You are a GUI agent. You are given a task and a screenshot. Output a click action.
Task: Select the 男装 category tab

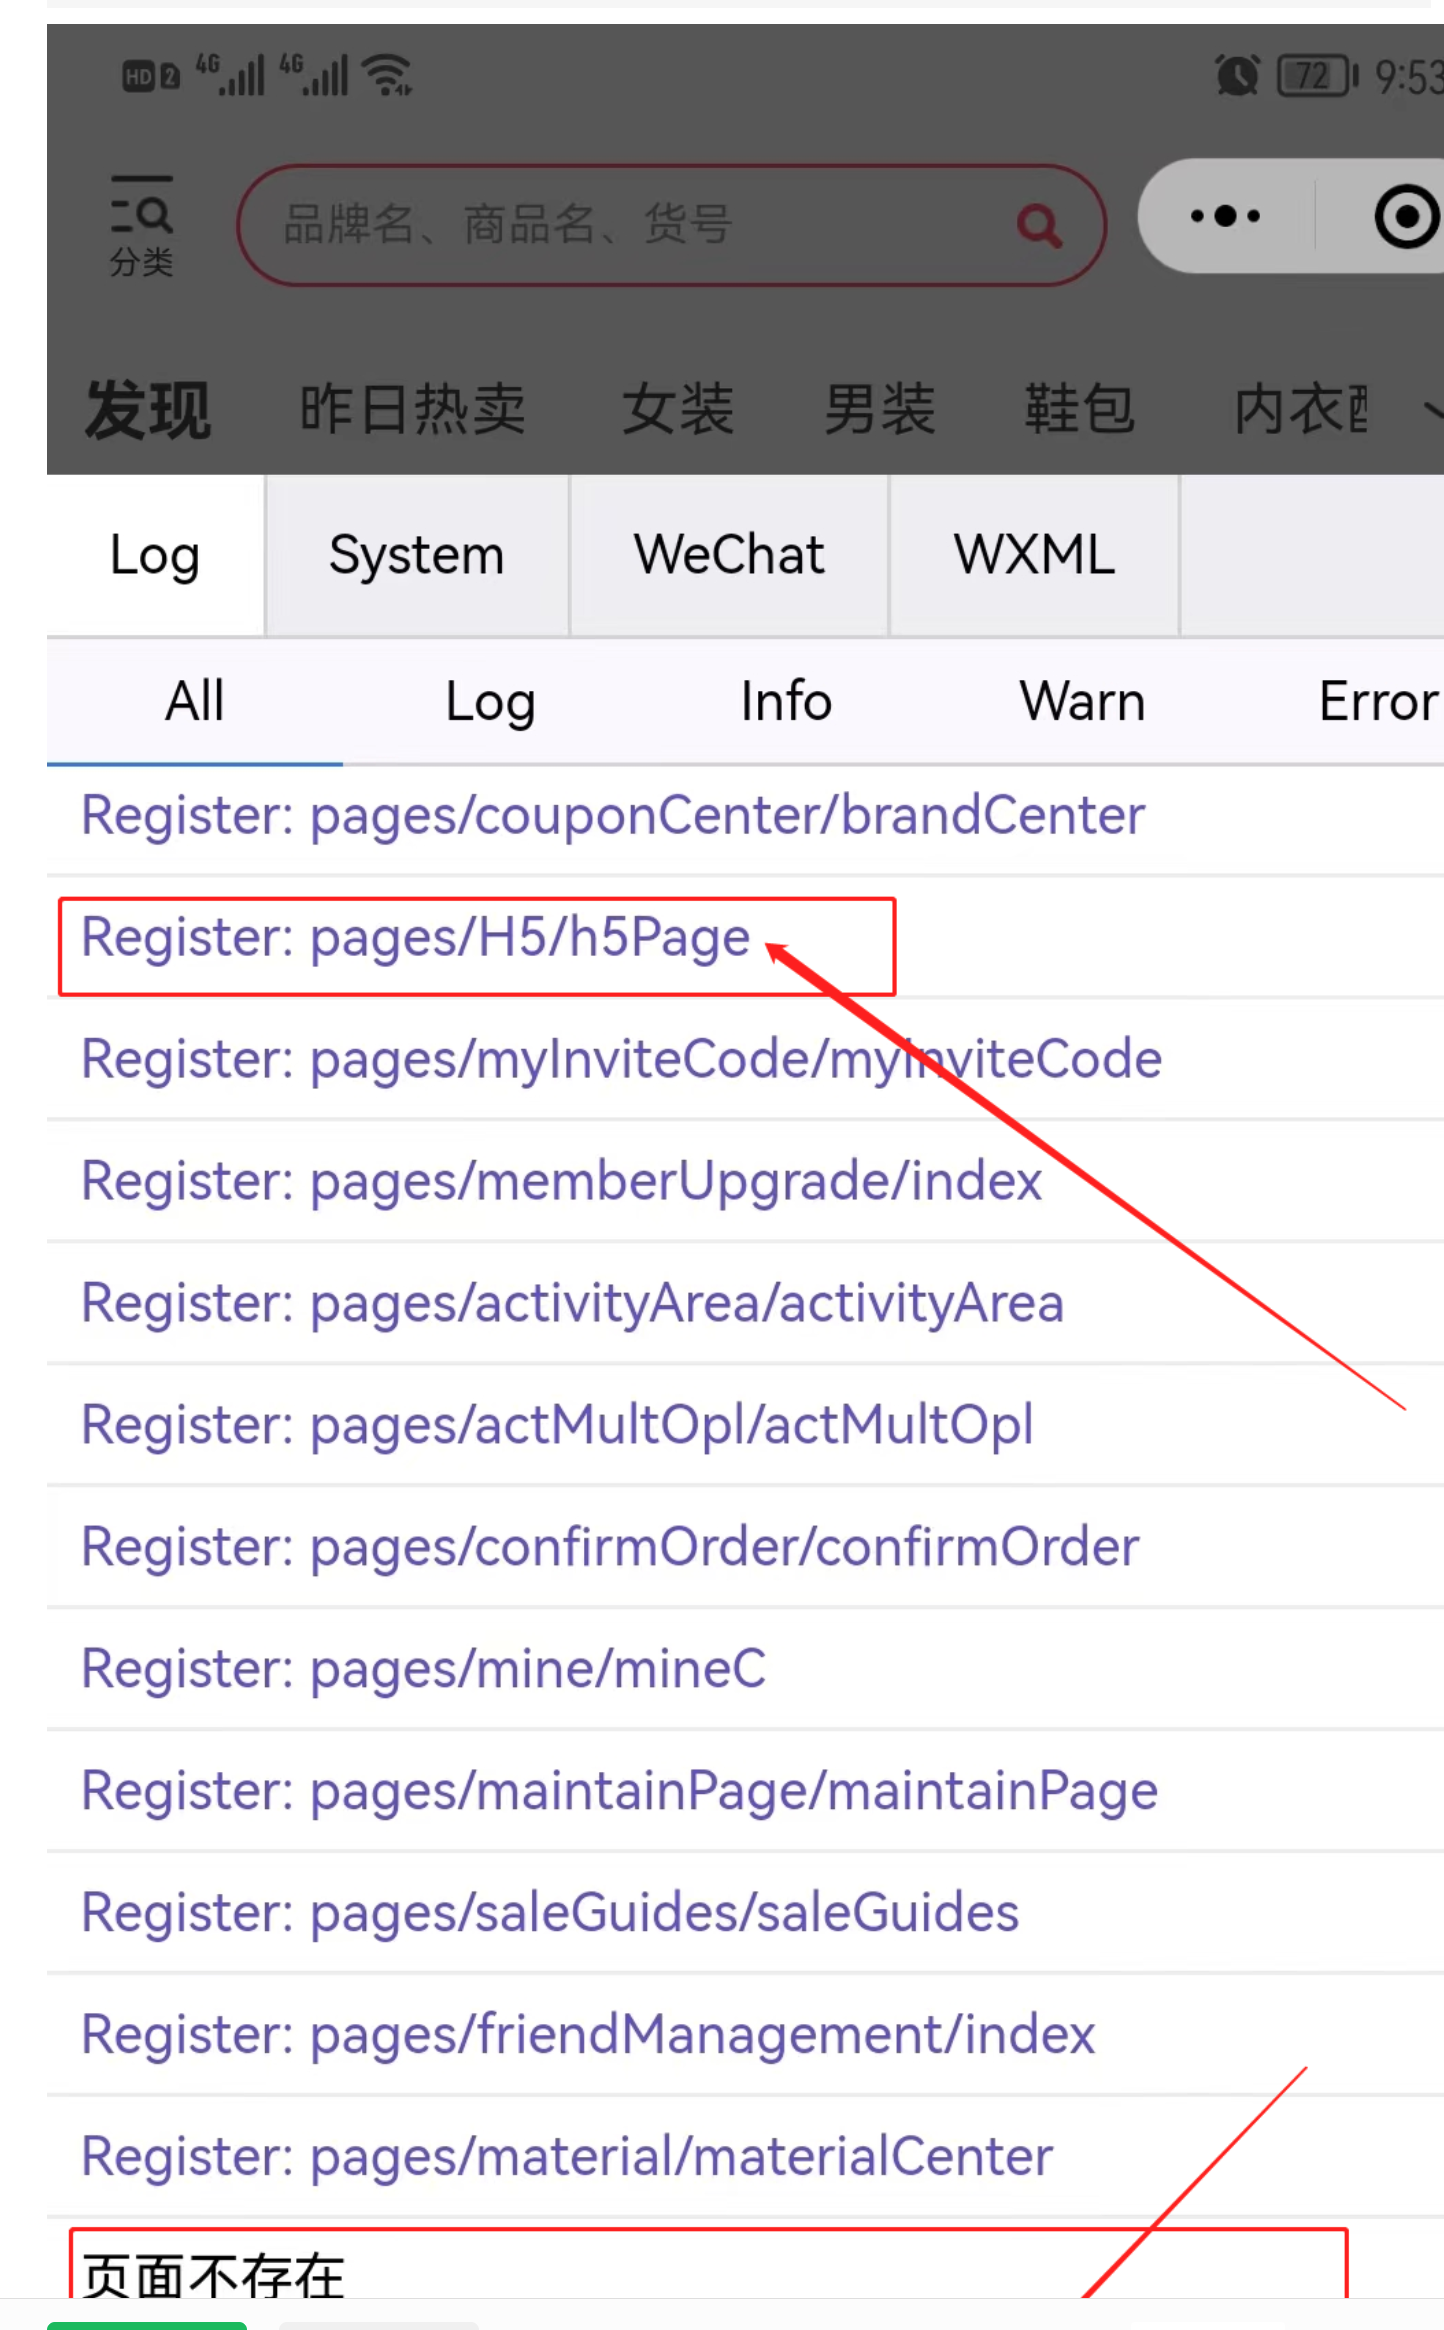pos(880,409)
